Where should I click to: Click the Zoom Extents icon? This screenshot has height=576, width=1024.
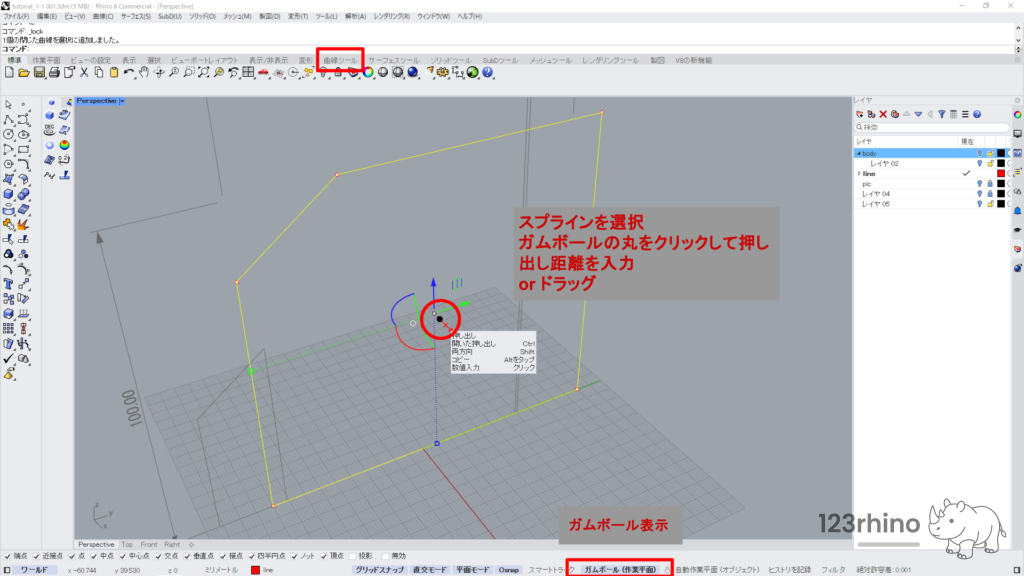point(204,72)
